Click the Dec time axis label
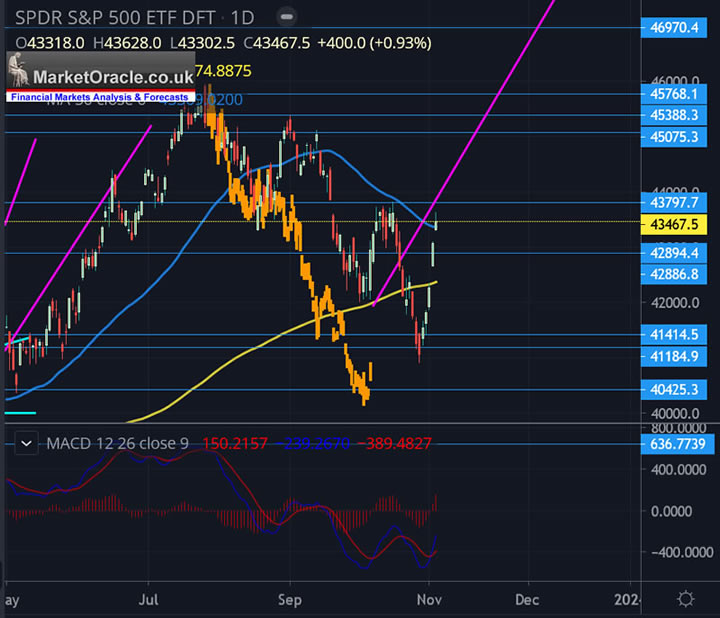 click(x=527, y=600)
